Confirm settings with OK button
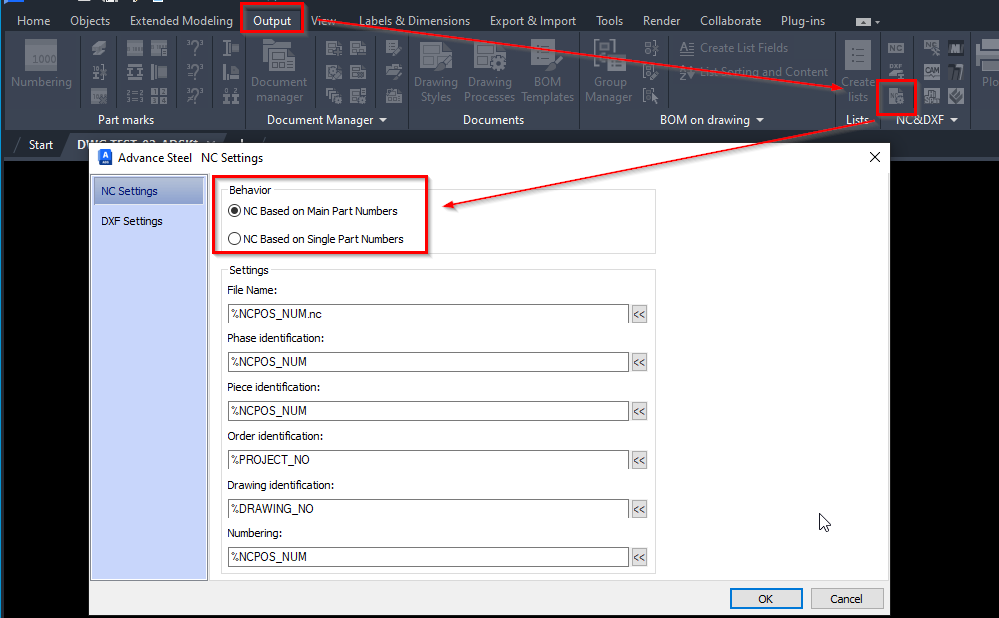Image resolution: width=999 pixels, height=618 pixels. [766, 598]
